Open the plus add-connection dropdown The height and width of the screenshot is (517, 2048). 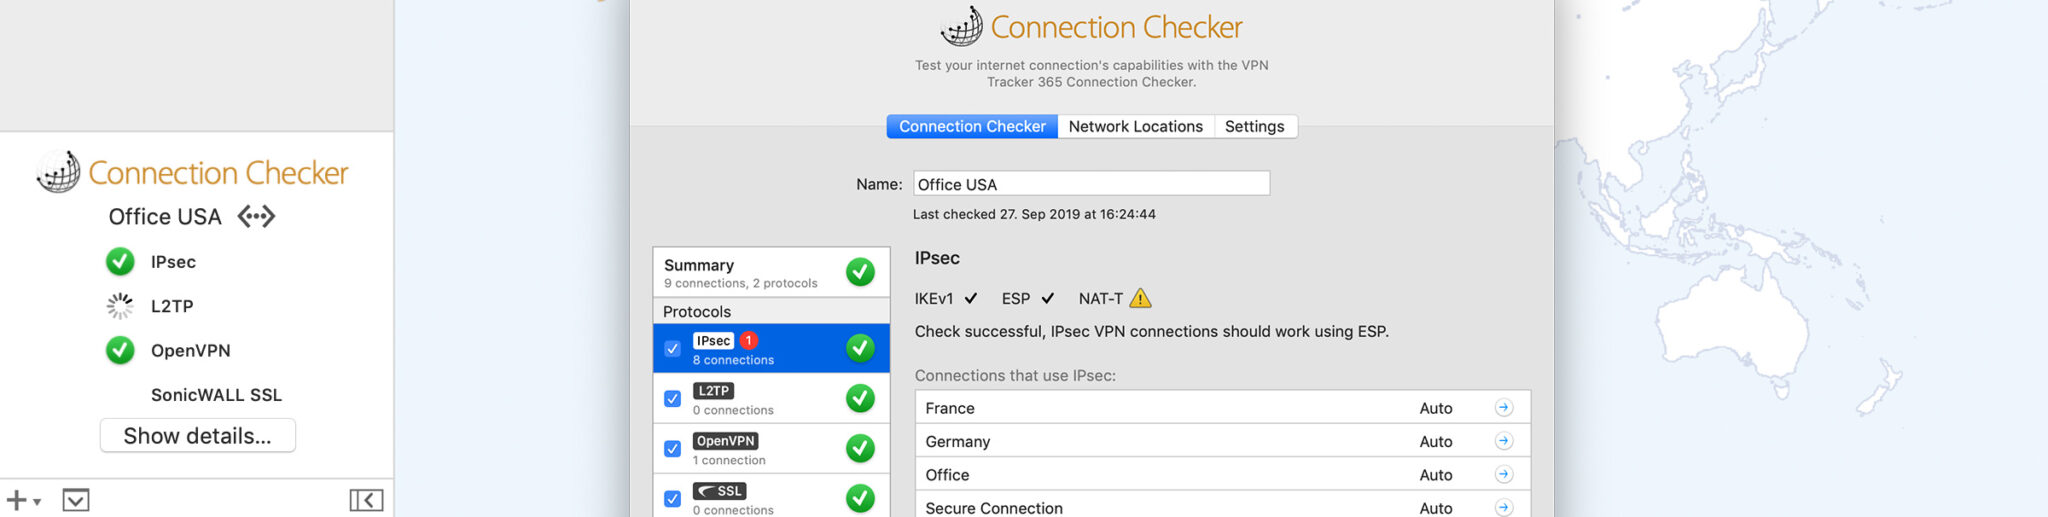(23, 500)
